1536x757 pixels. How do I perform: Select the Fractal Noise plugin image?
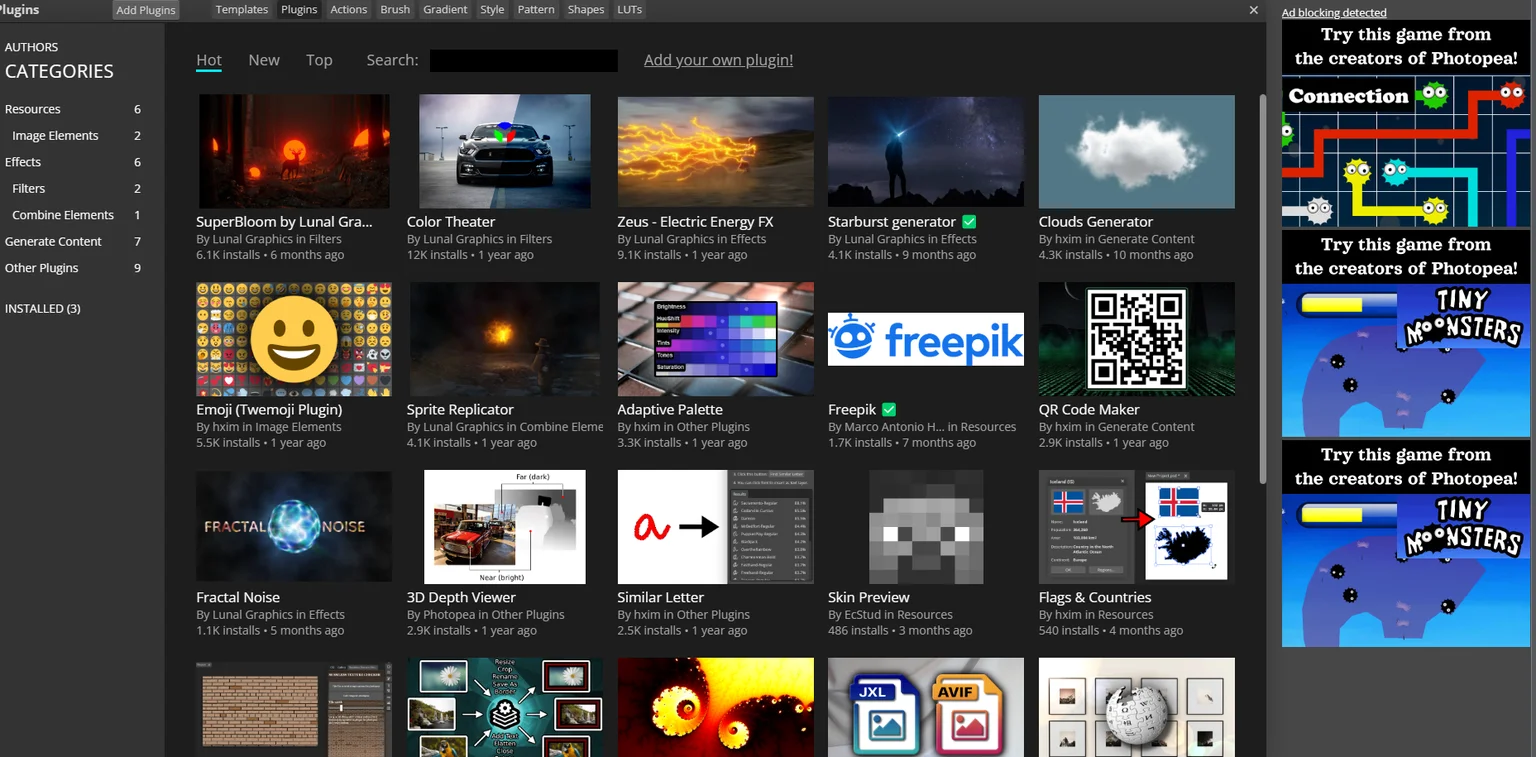pyautogui.click(x=294, y=527)
